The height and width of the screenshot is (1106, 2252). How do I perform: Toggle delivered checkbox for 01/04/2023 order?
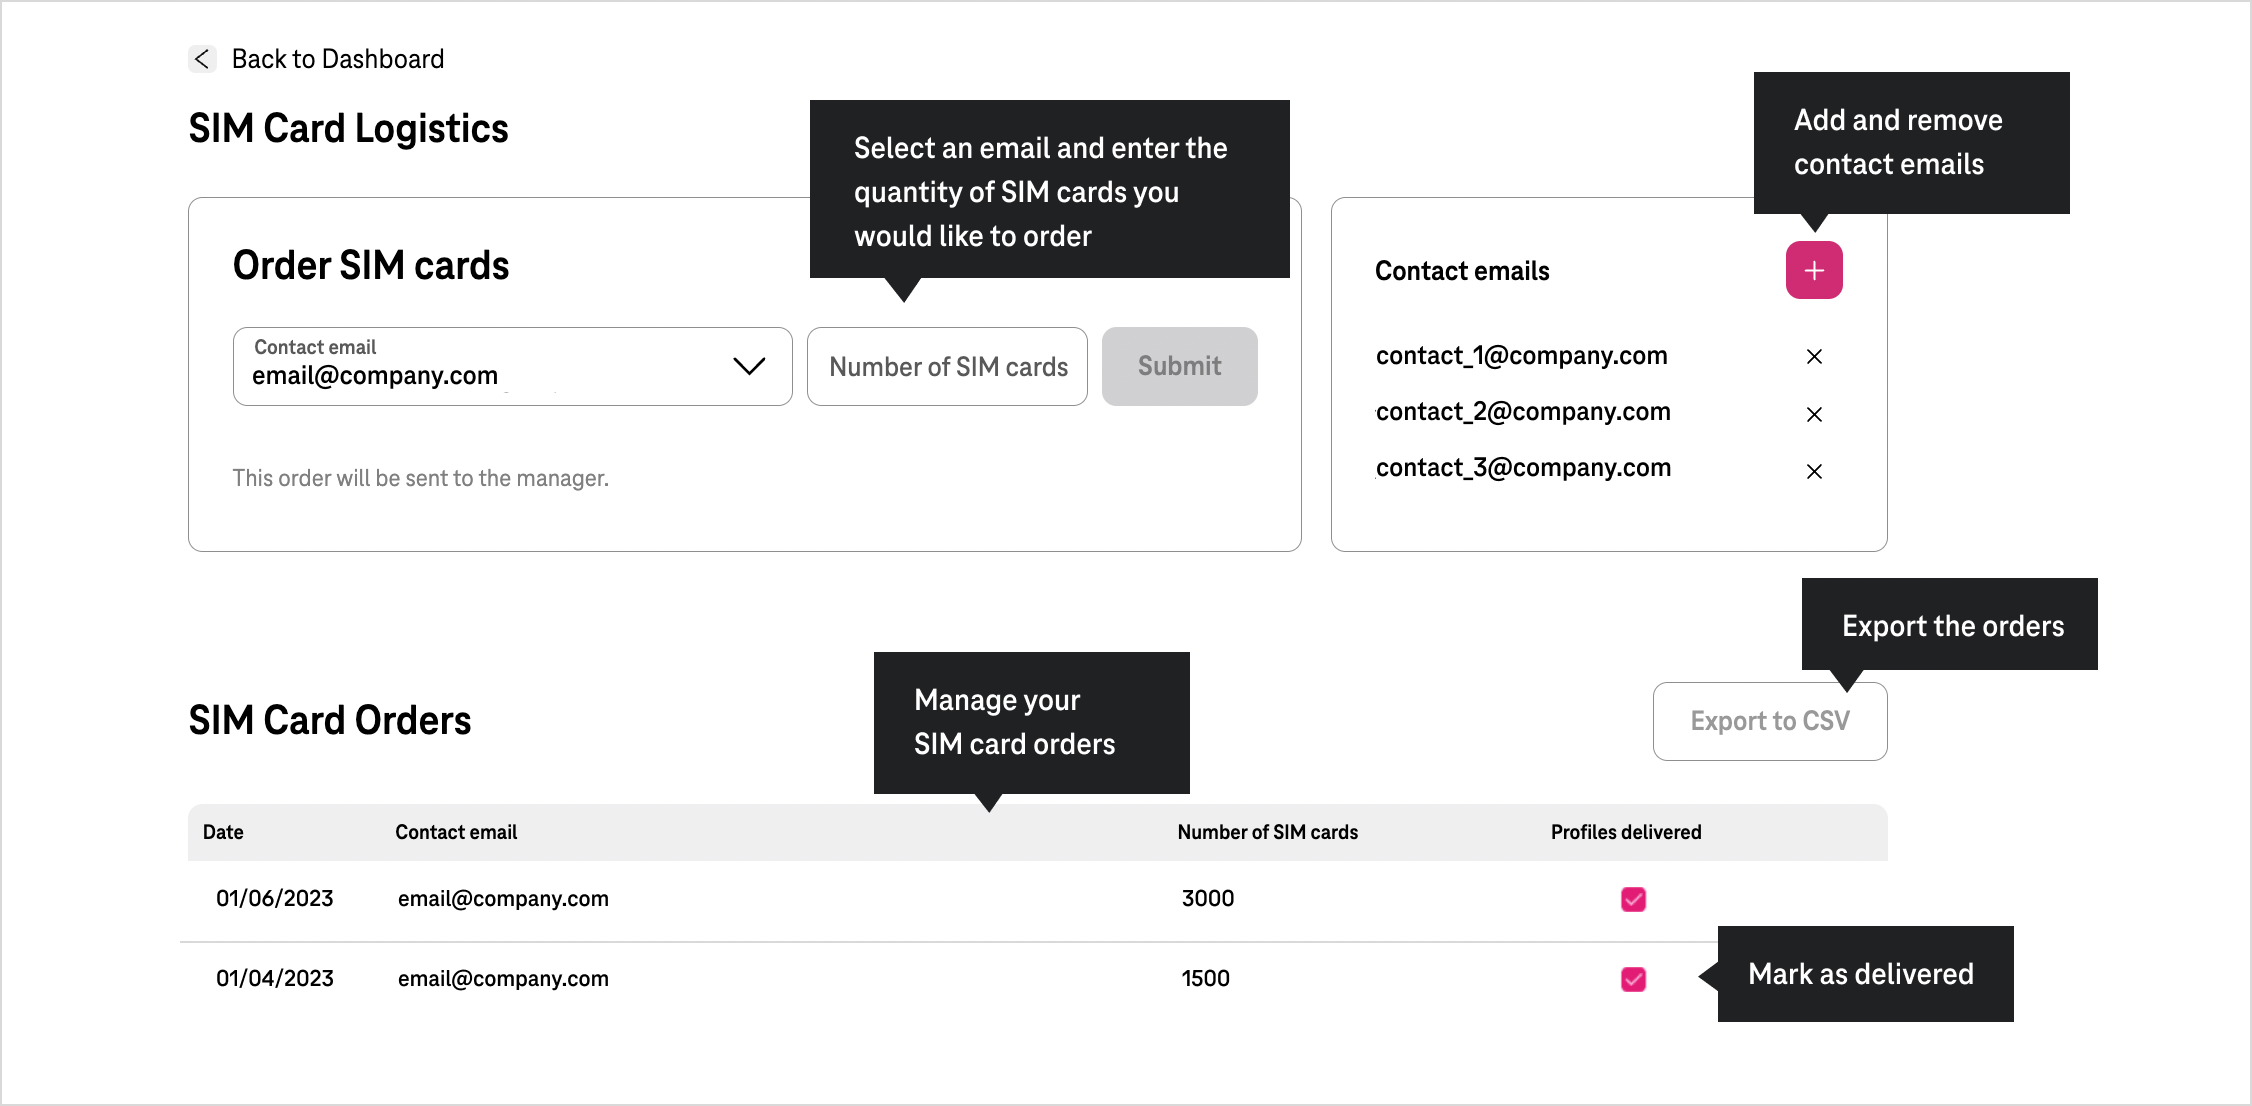coord(1632,979)
